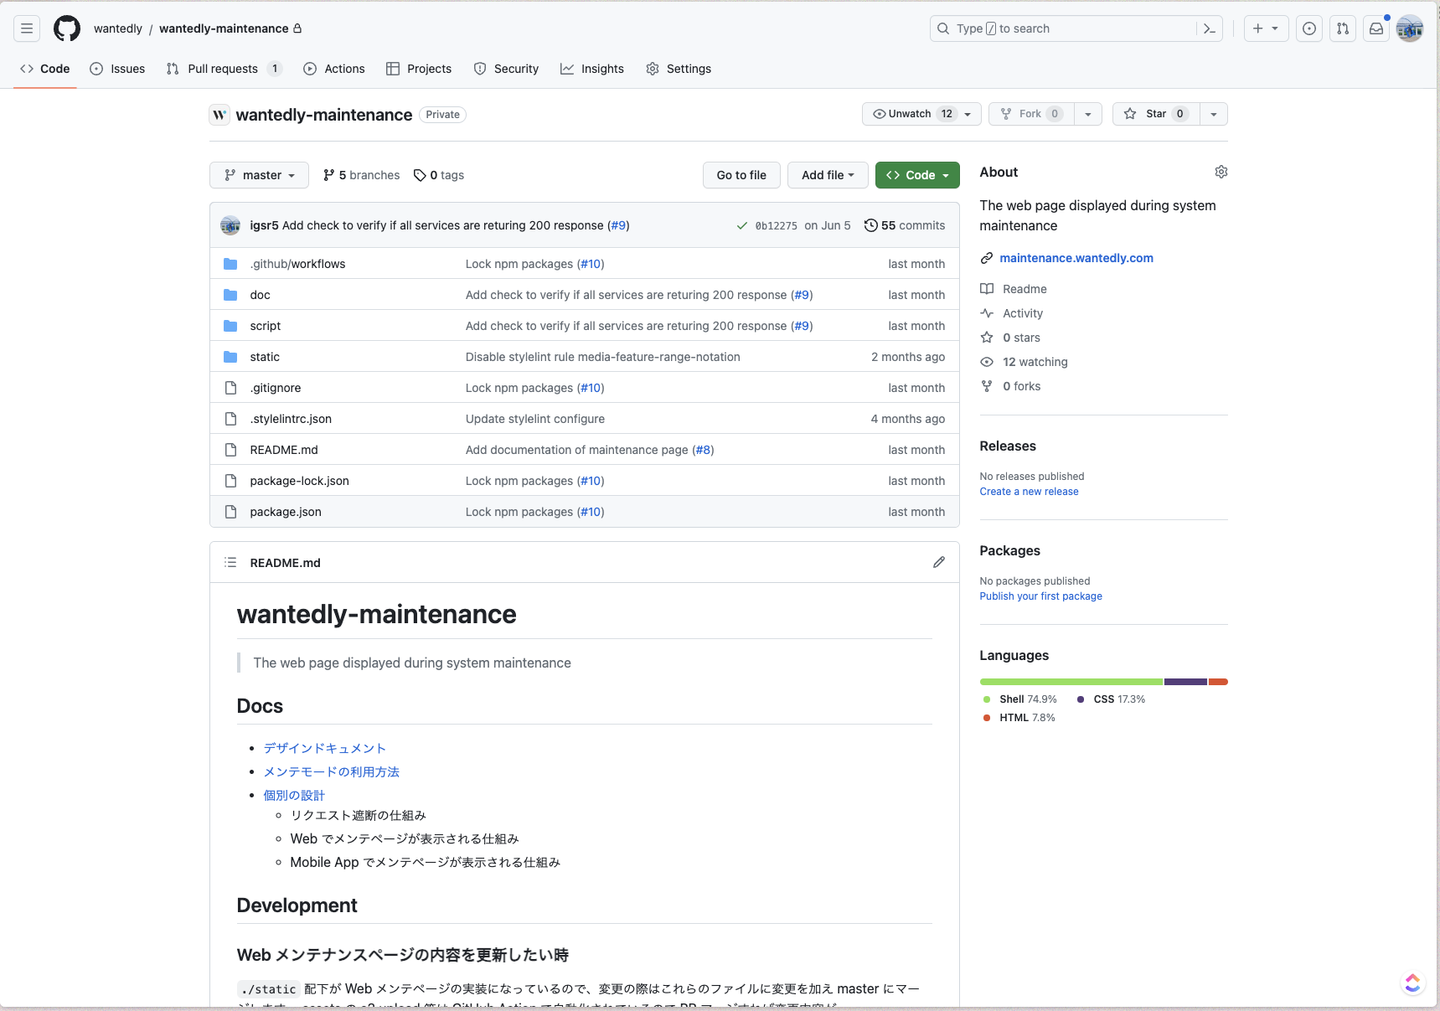Open the command palette icon
Image resolution: width=1440 pixels, height=1011 pixels.
coord(1209,29)
